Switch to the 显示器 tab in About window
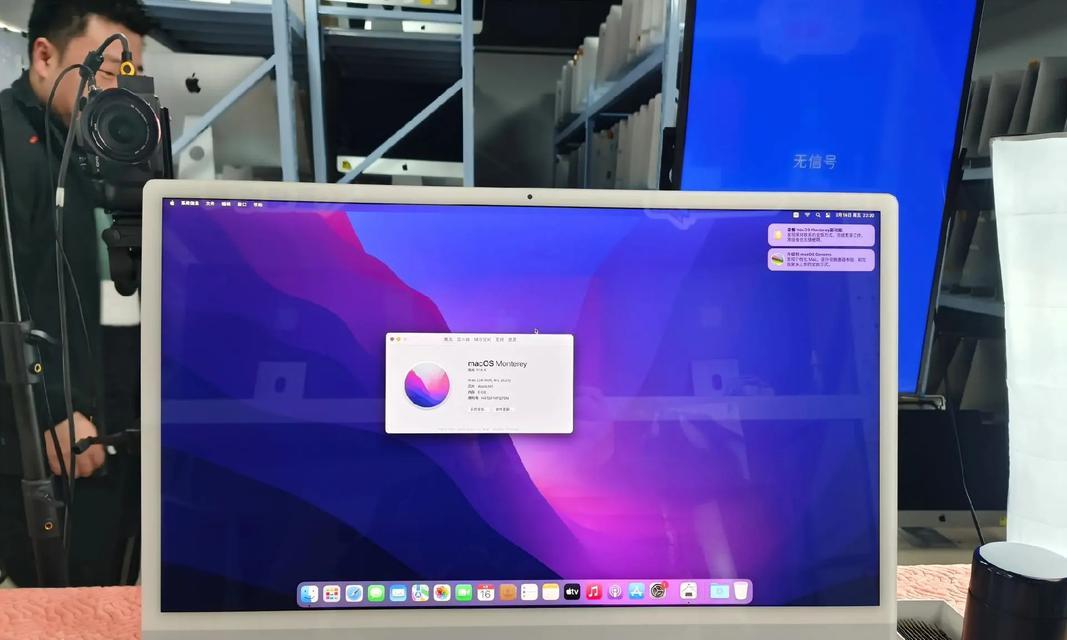The height and width of the screenshot is (640, 1067). pos(463,339)
